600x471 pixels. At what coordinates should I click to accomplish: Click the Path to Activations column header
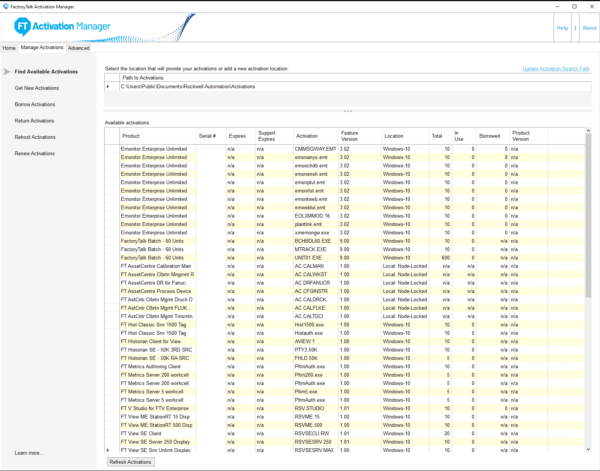point(355,78)
